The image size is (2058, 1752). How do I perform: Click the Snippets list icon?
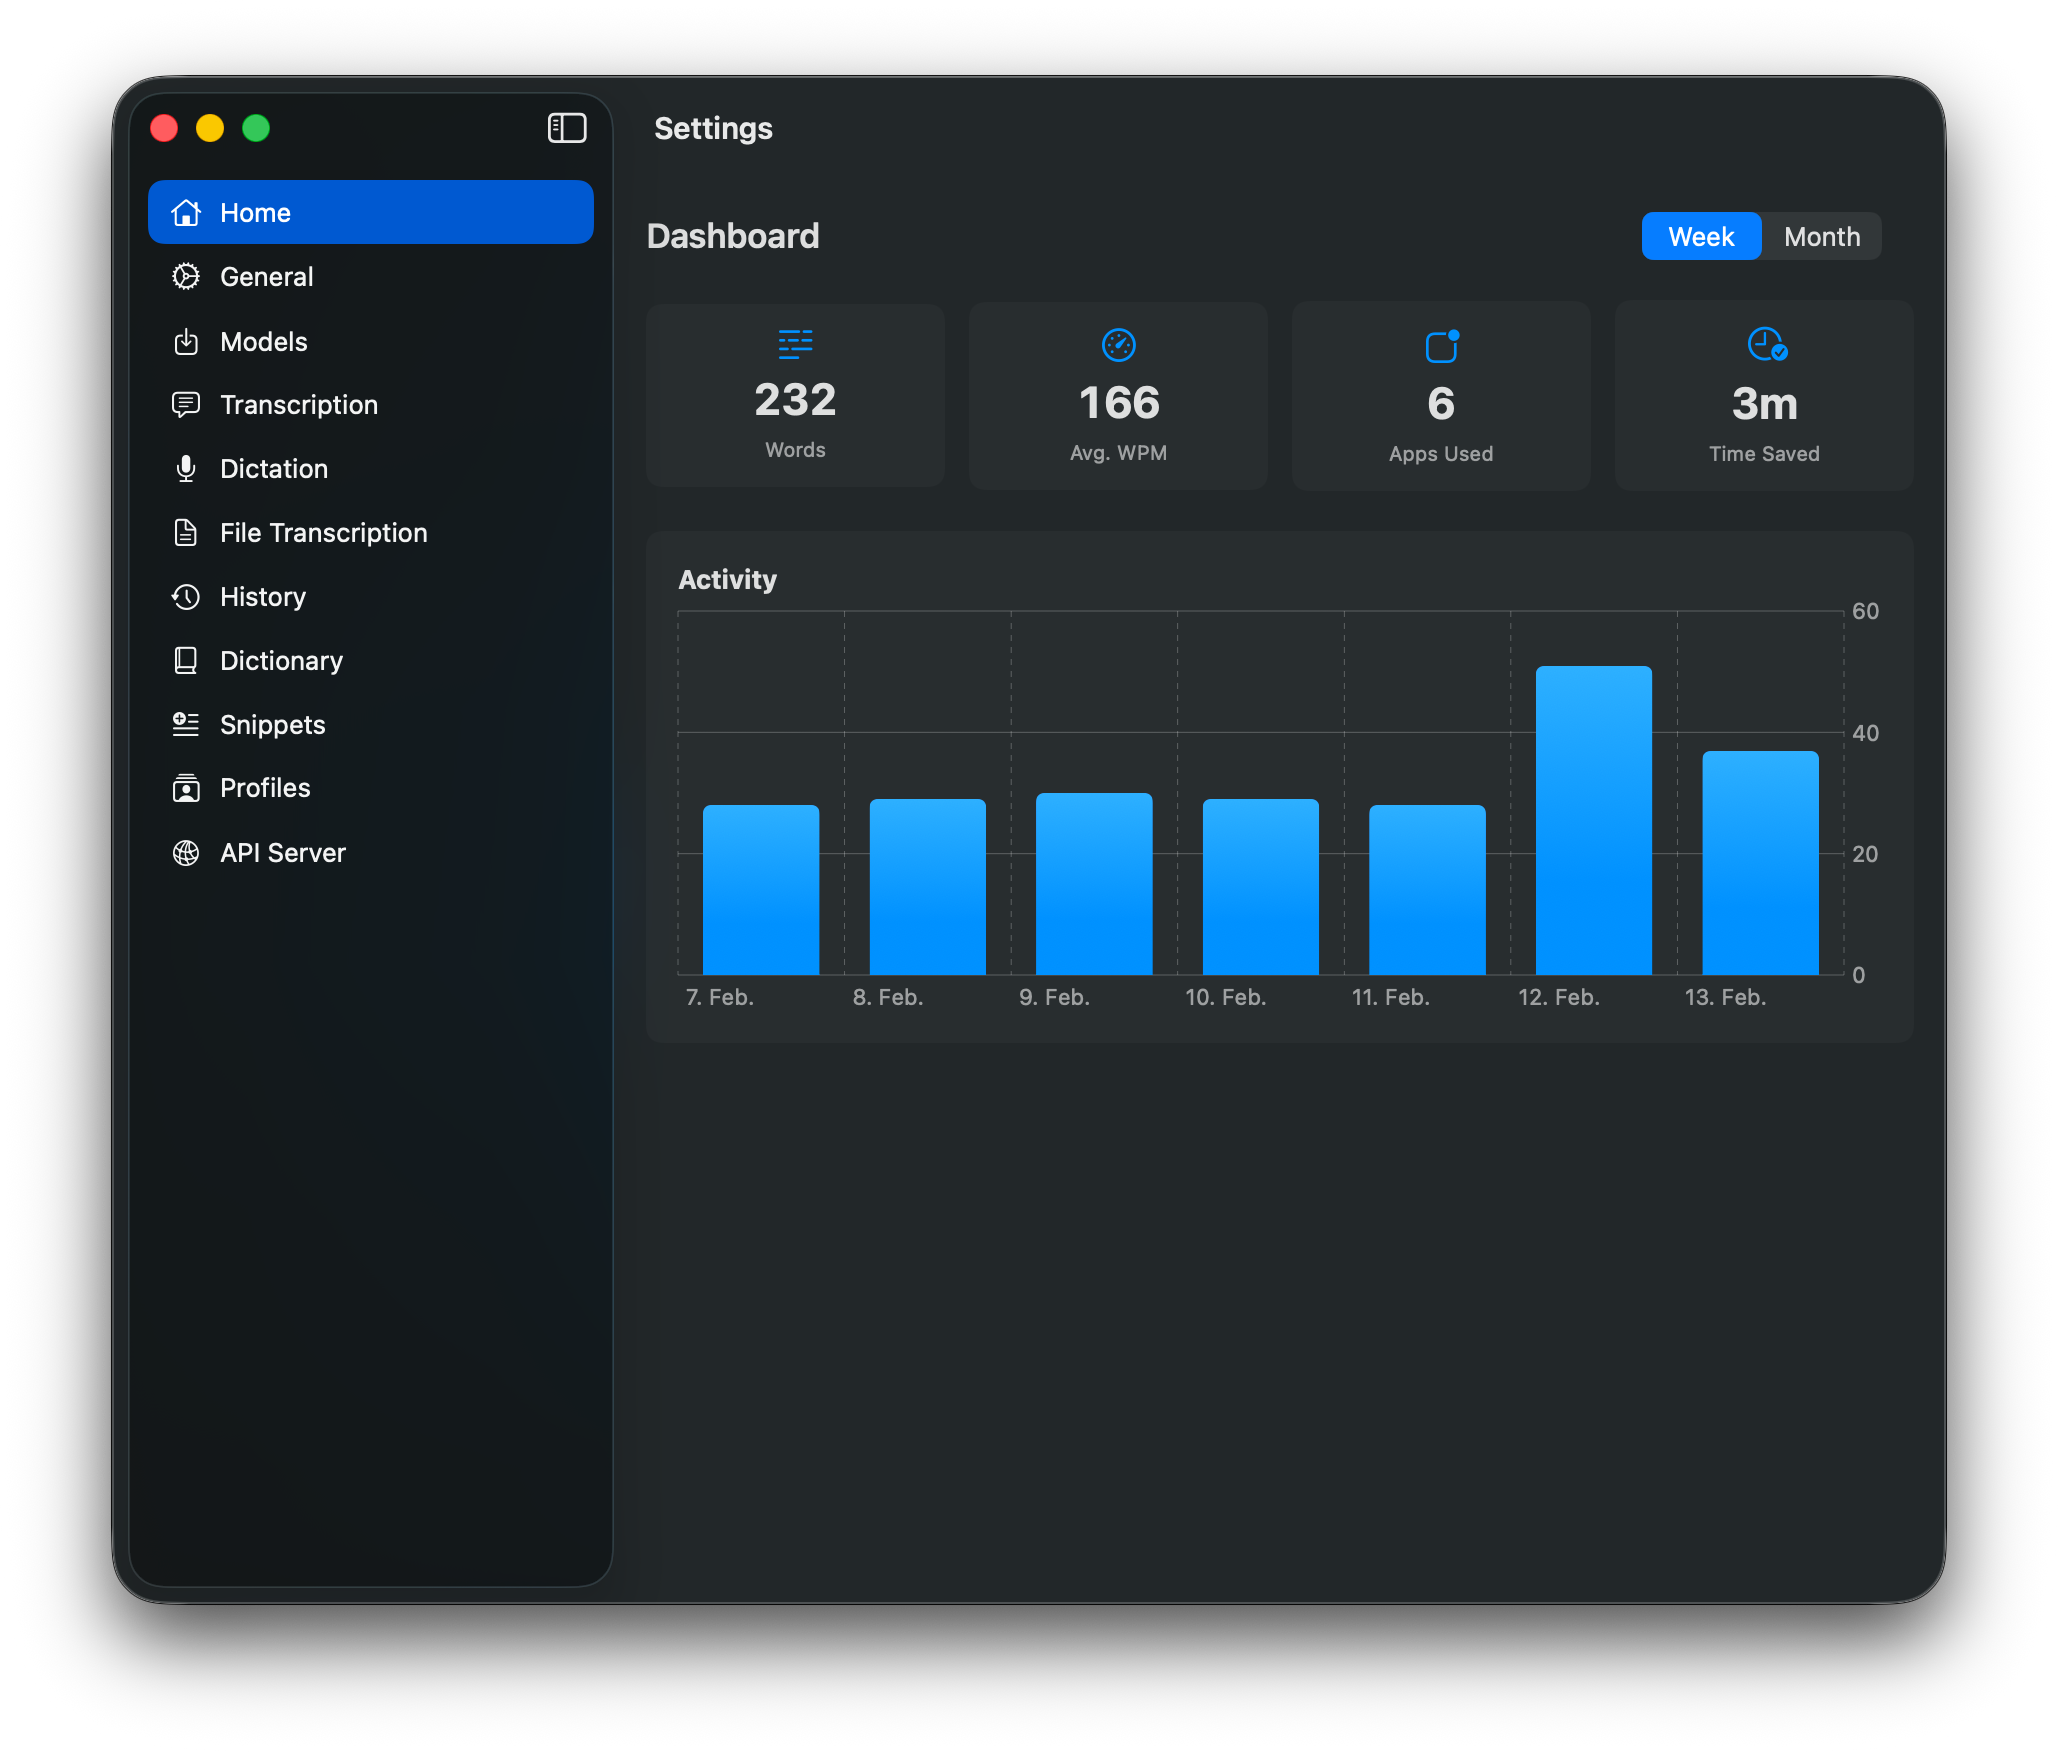pos(186,725)
